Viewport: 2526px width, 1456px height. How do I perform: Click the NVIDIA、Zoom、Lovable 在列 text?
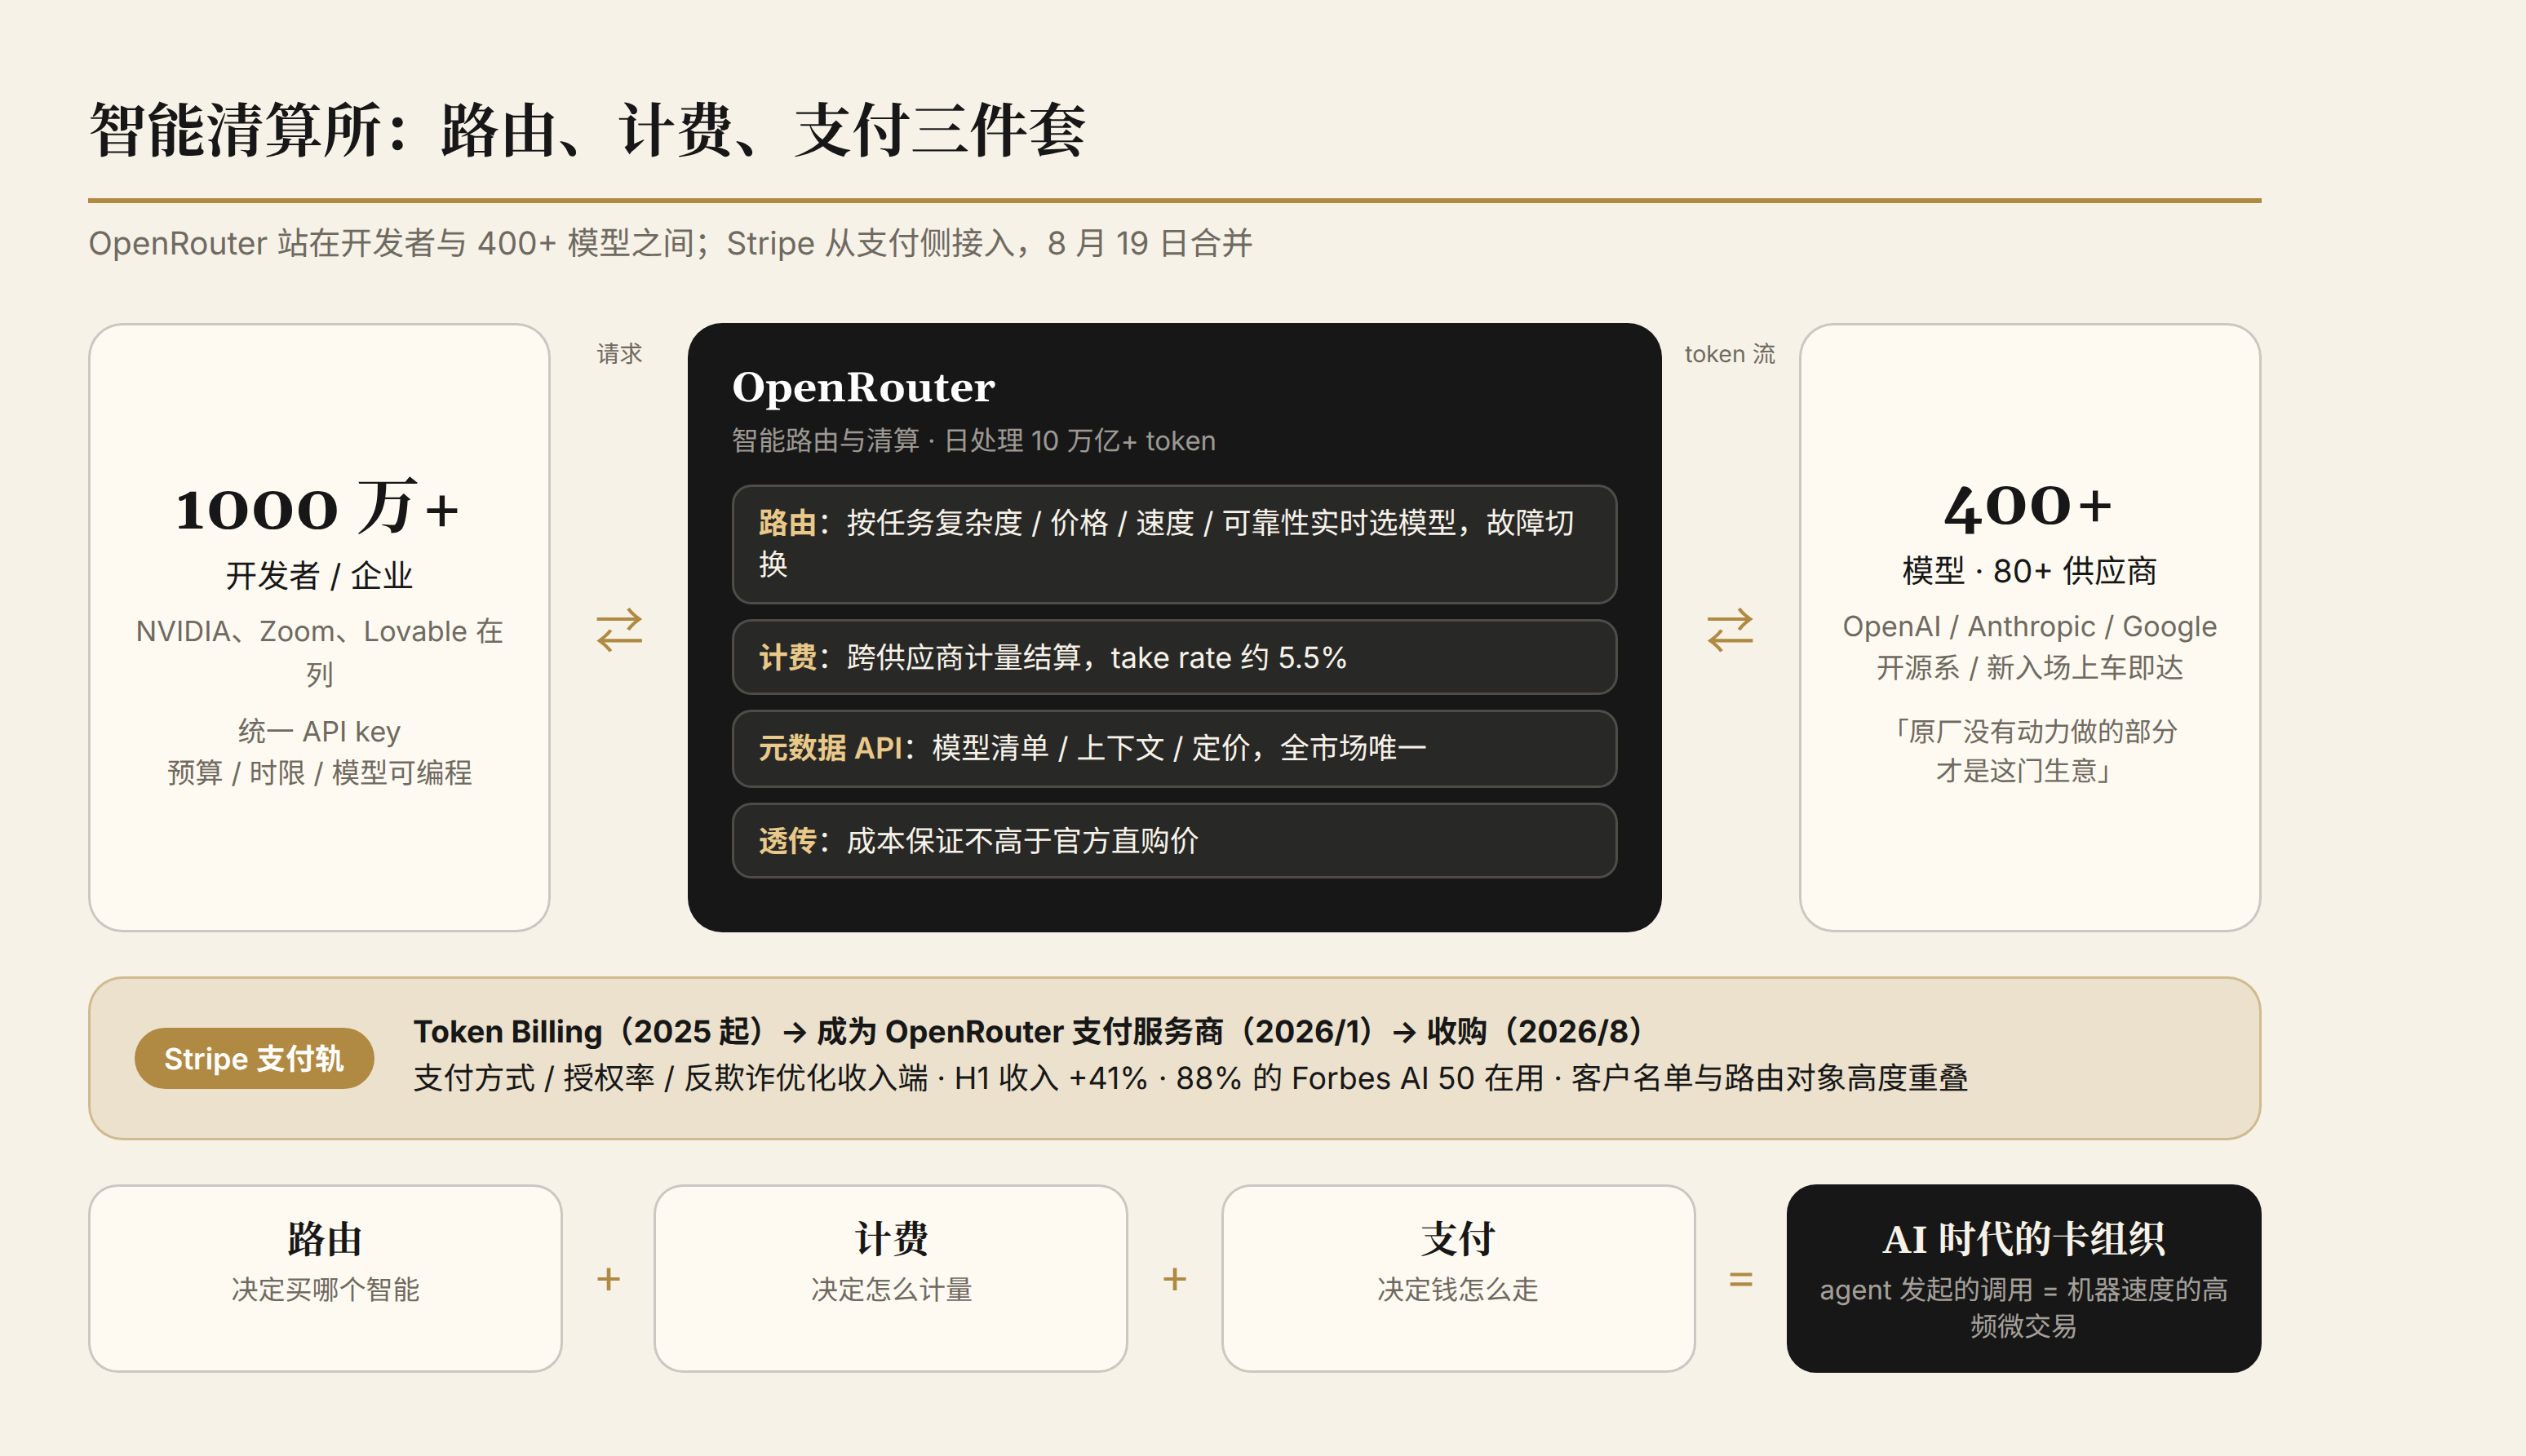319,652
